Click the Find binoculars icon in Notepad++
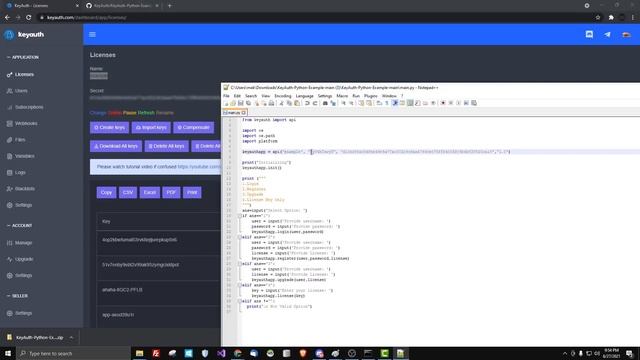Viewport: 640px width, 360px height. click(325, 103)
